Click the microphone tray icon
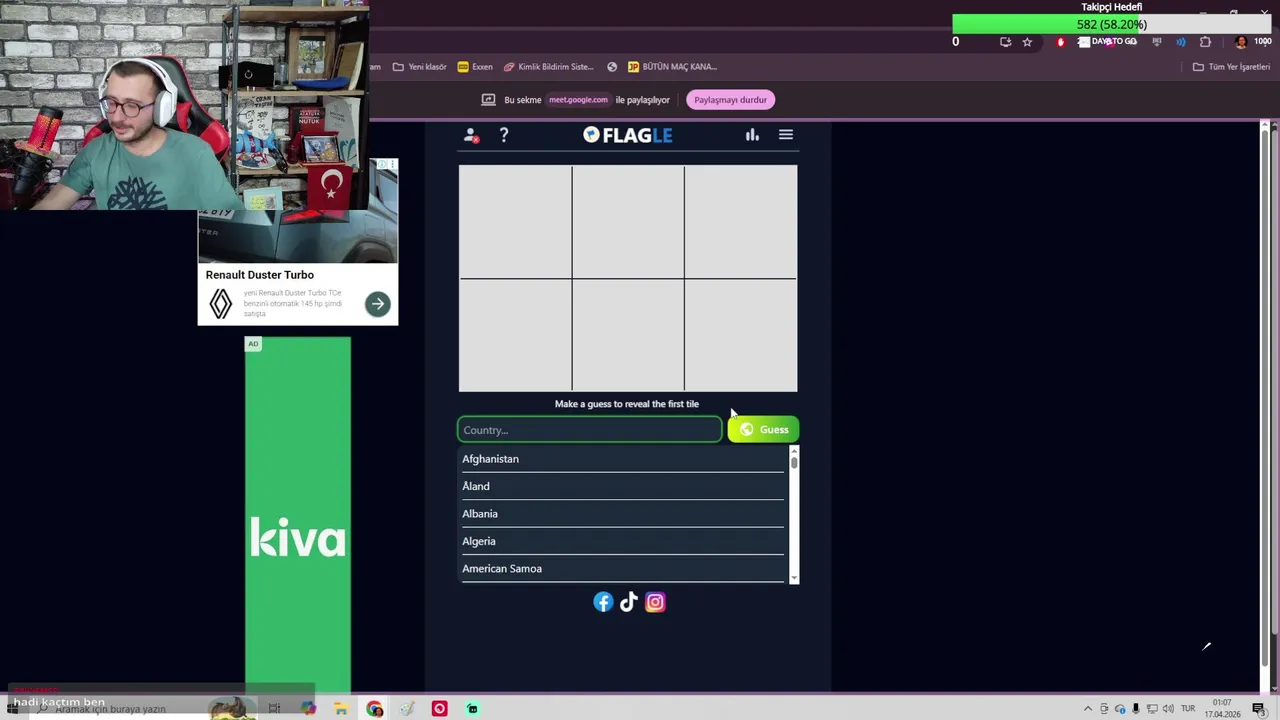This screenshot has height=720, width=1280. point(1136,709)
